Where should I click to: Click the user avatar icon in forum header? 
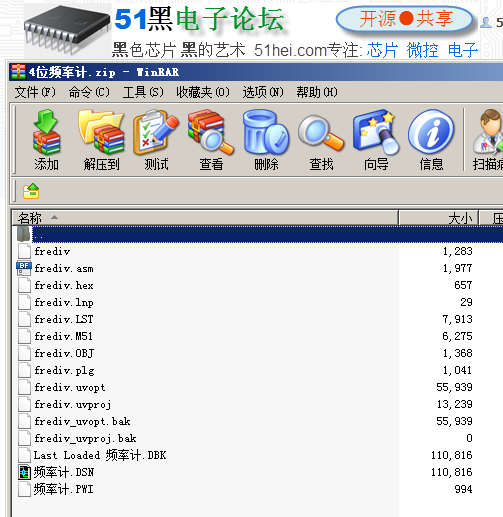click(x=486, y=22)
